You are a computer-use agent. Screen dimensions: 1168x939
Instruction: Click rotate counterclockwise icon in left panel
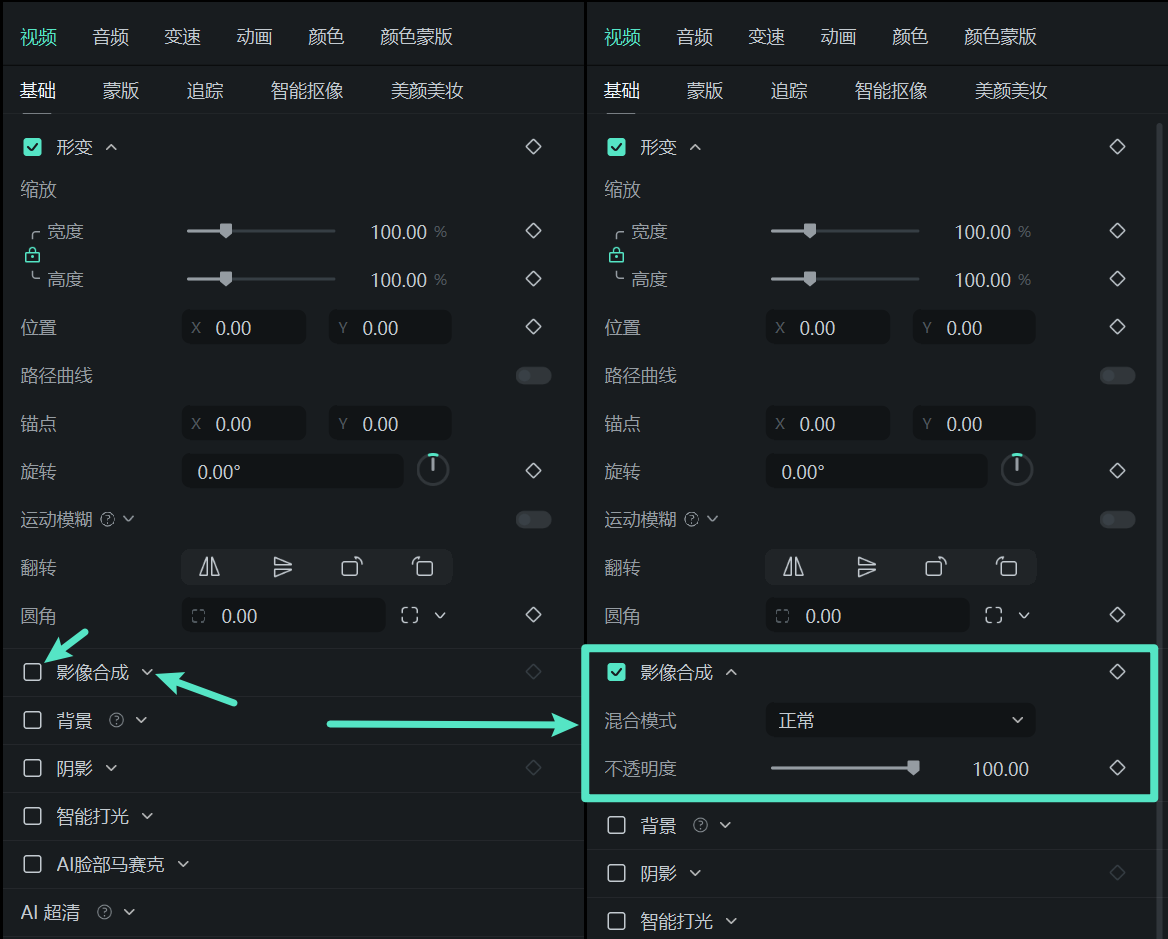click(422, 567)
